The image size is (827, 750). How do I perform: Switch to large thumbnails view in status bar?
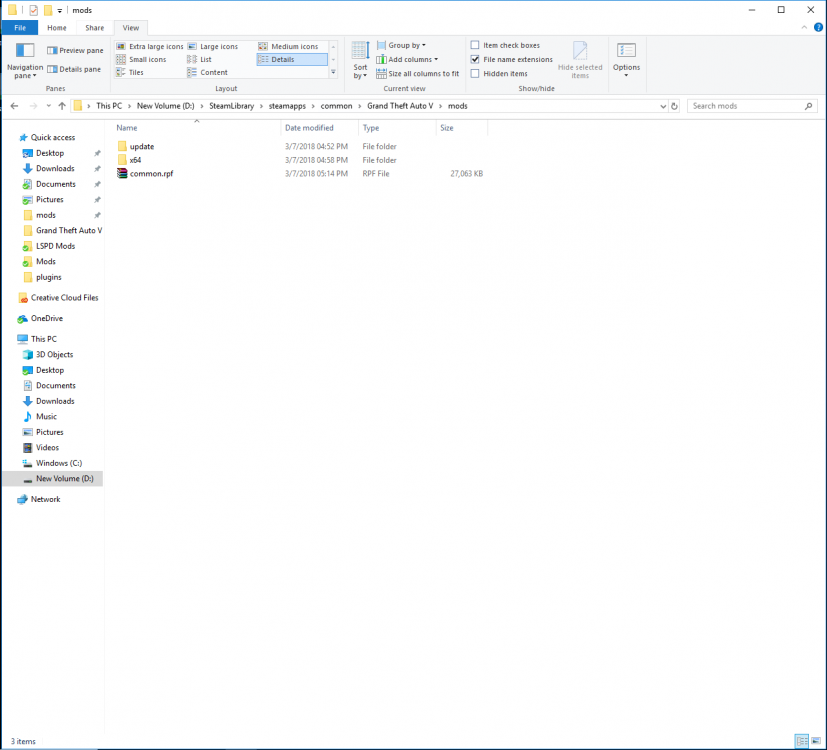coord(816,741)
